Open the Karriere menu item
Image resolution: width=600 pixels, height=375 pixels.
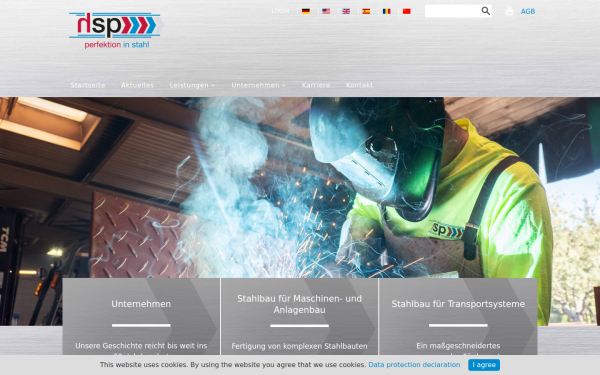pyautogui.click(x=316, y=85)
